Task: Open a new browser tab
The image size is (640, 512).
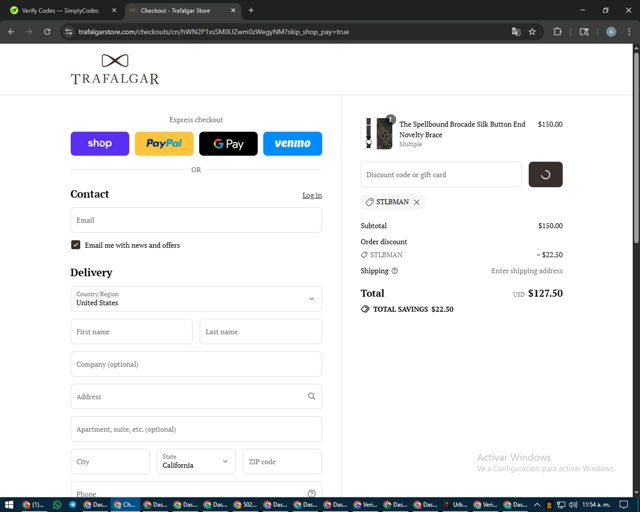Action: click(251, 11)
